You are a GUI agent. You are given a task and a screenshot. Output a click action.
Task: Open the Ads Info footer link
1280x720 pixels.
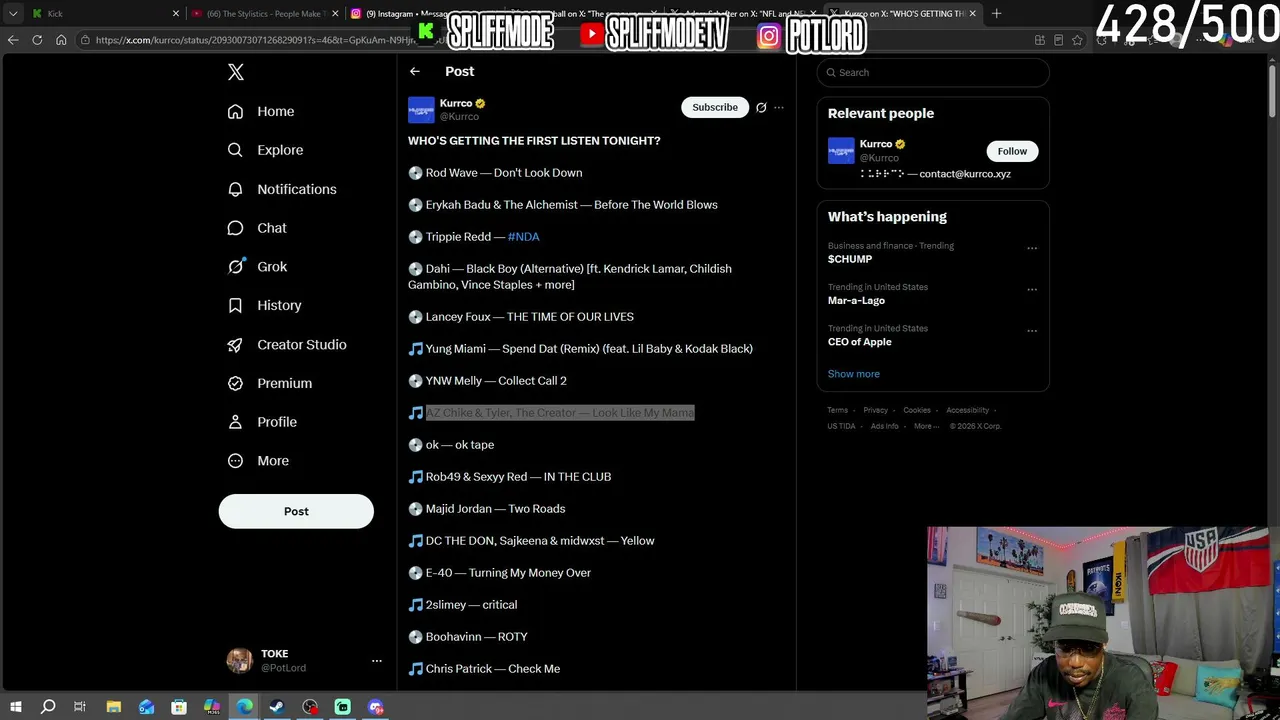[884, 426]
